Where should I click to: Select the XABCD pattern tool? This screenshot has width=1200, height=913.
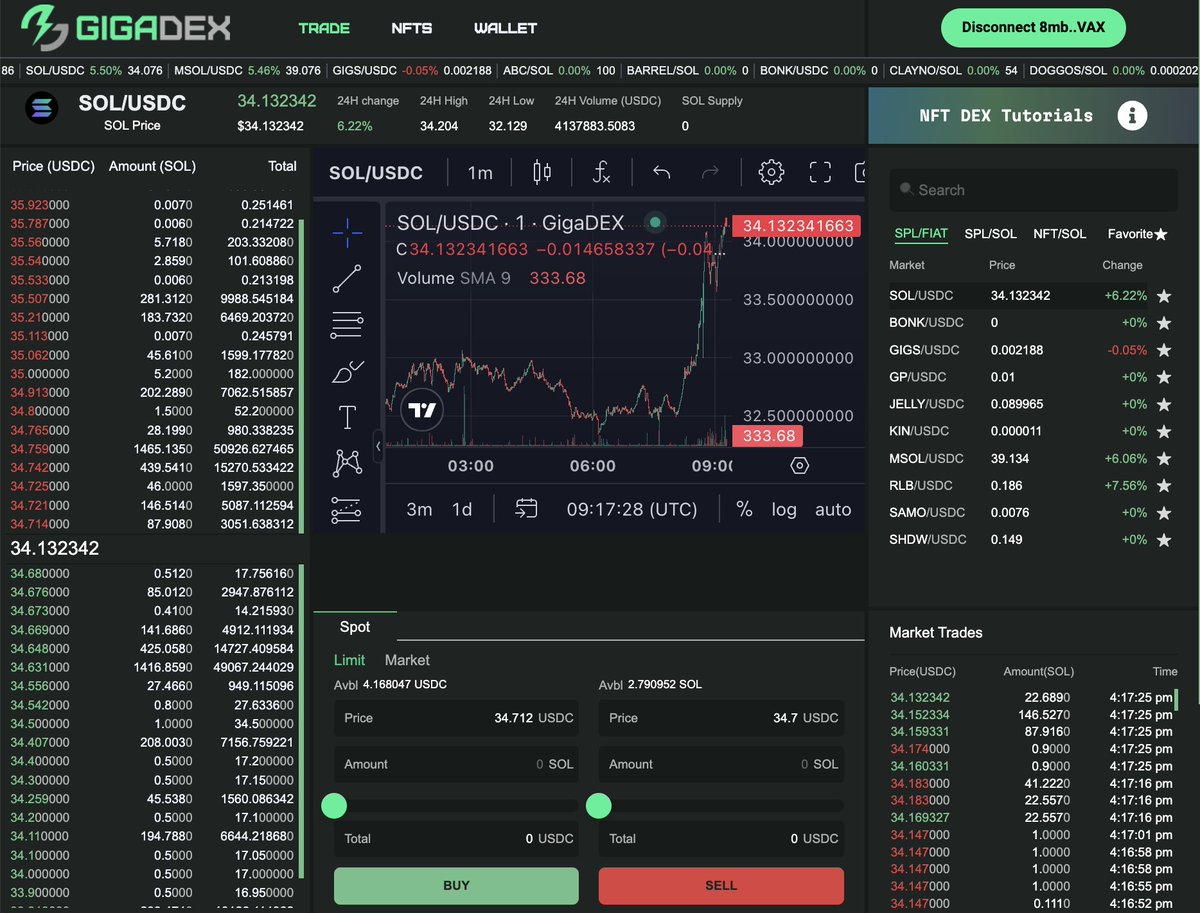point(348,462)
